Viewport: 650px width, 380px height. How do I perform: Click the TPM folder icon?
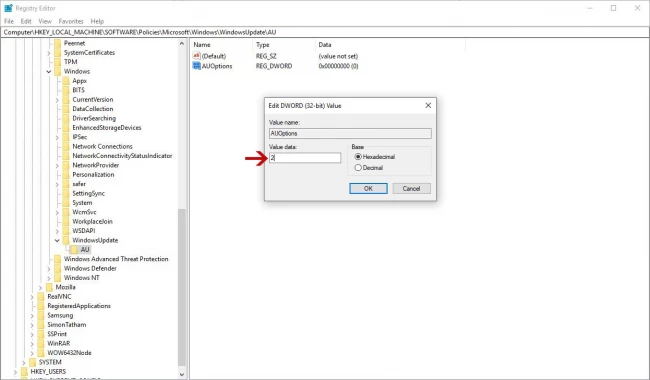pyautogui.click(x=57, y=62)
